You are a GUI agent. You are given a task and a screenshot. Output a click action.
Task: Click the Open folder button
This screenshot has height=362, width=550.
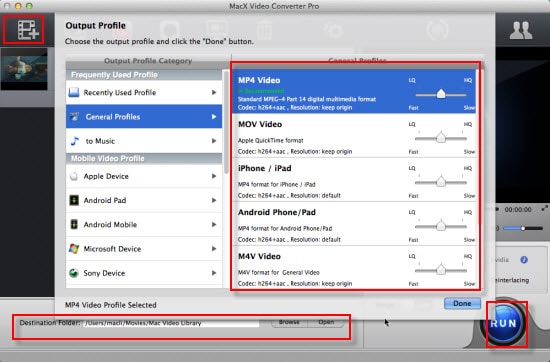(x=326, y=322)
